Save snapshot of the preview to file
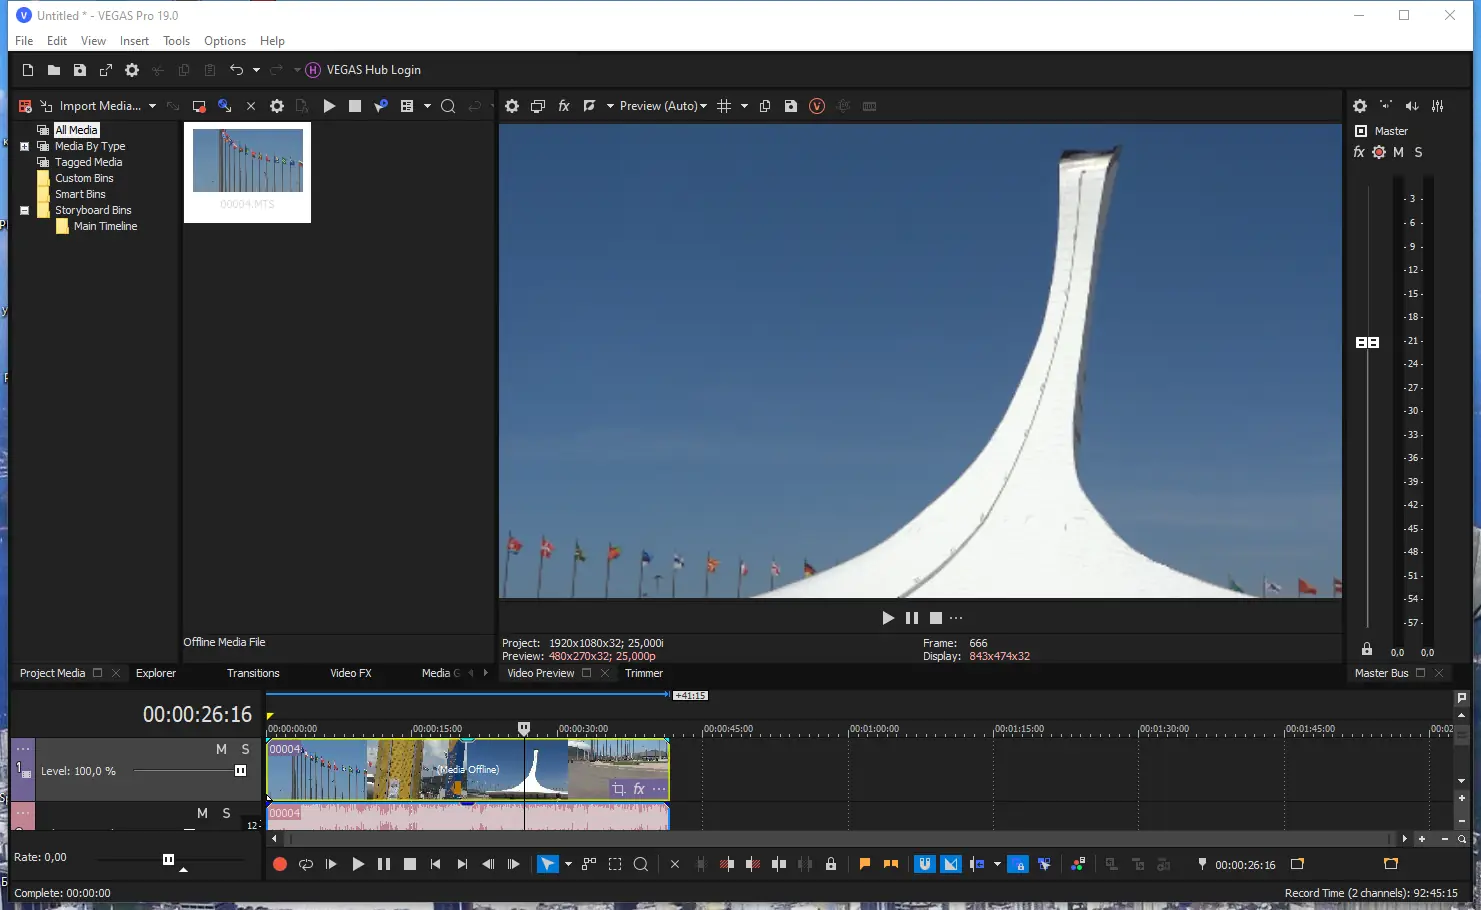Image resolution: width=1481 pixels, height=910 pixels. (791, 106)
